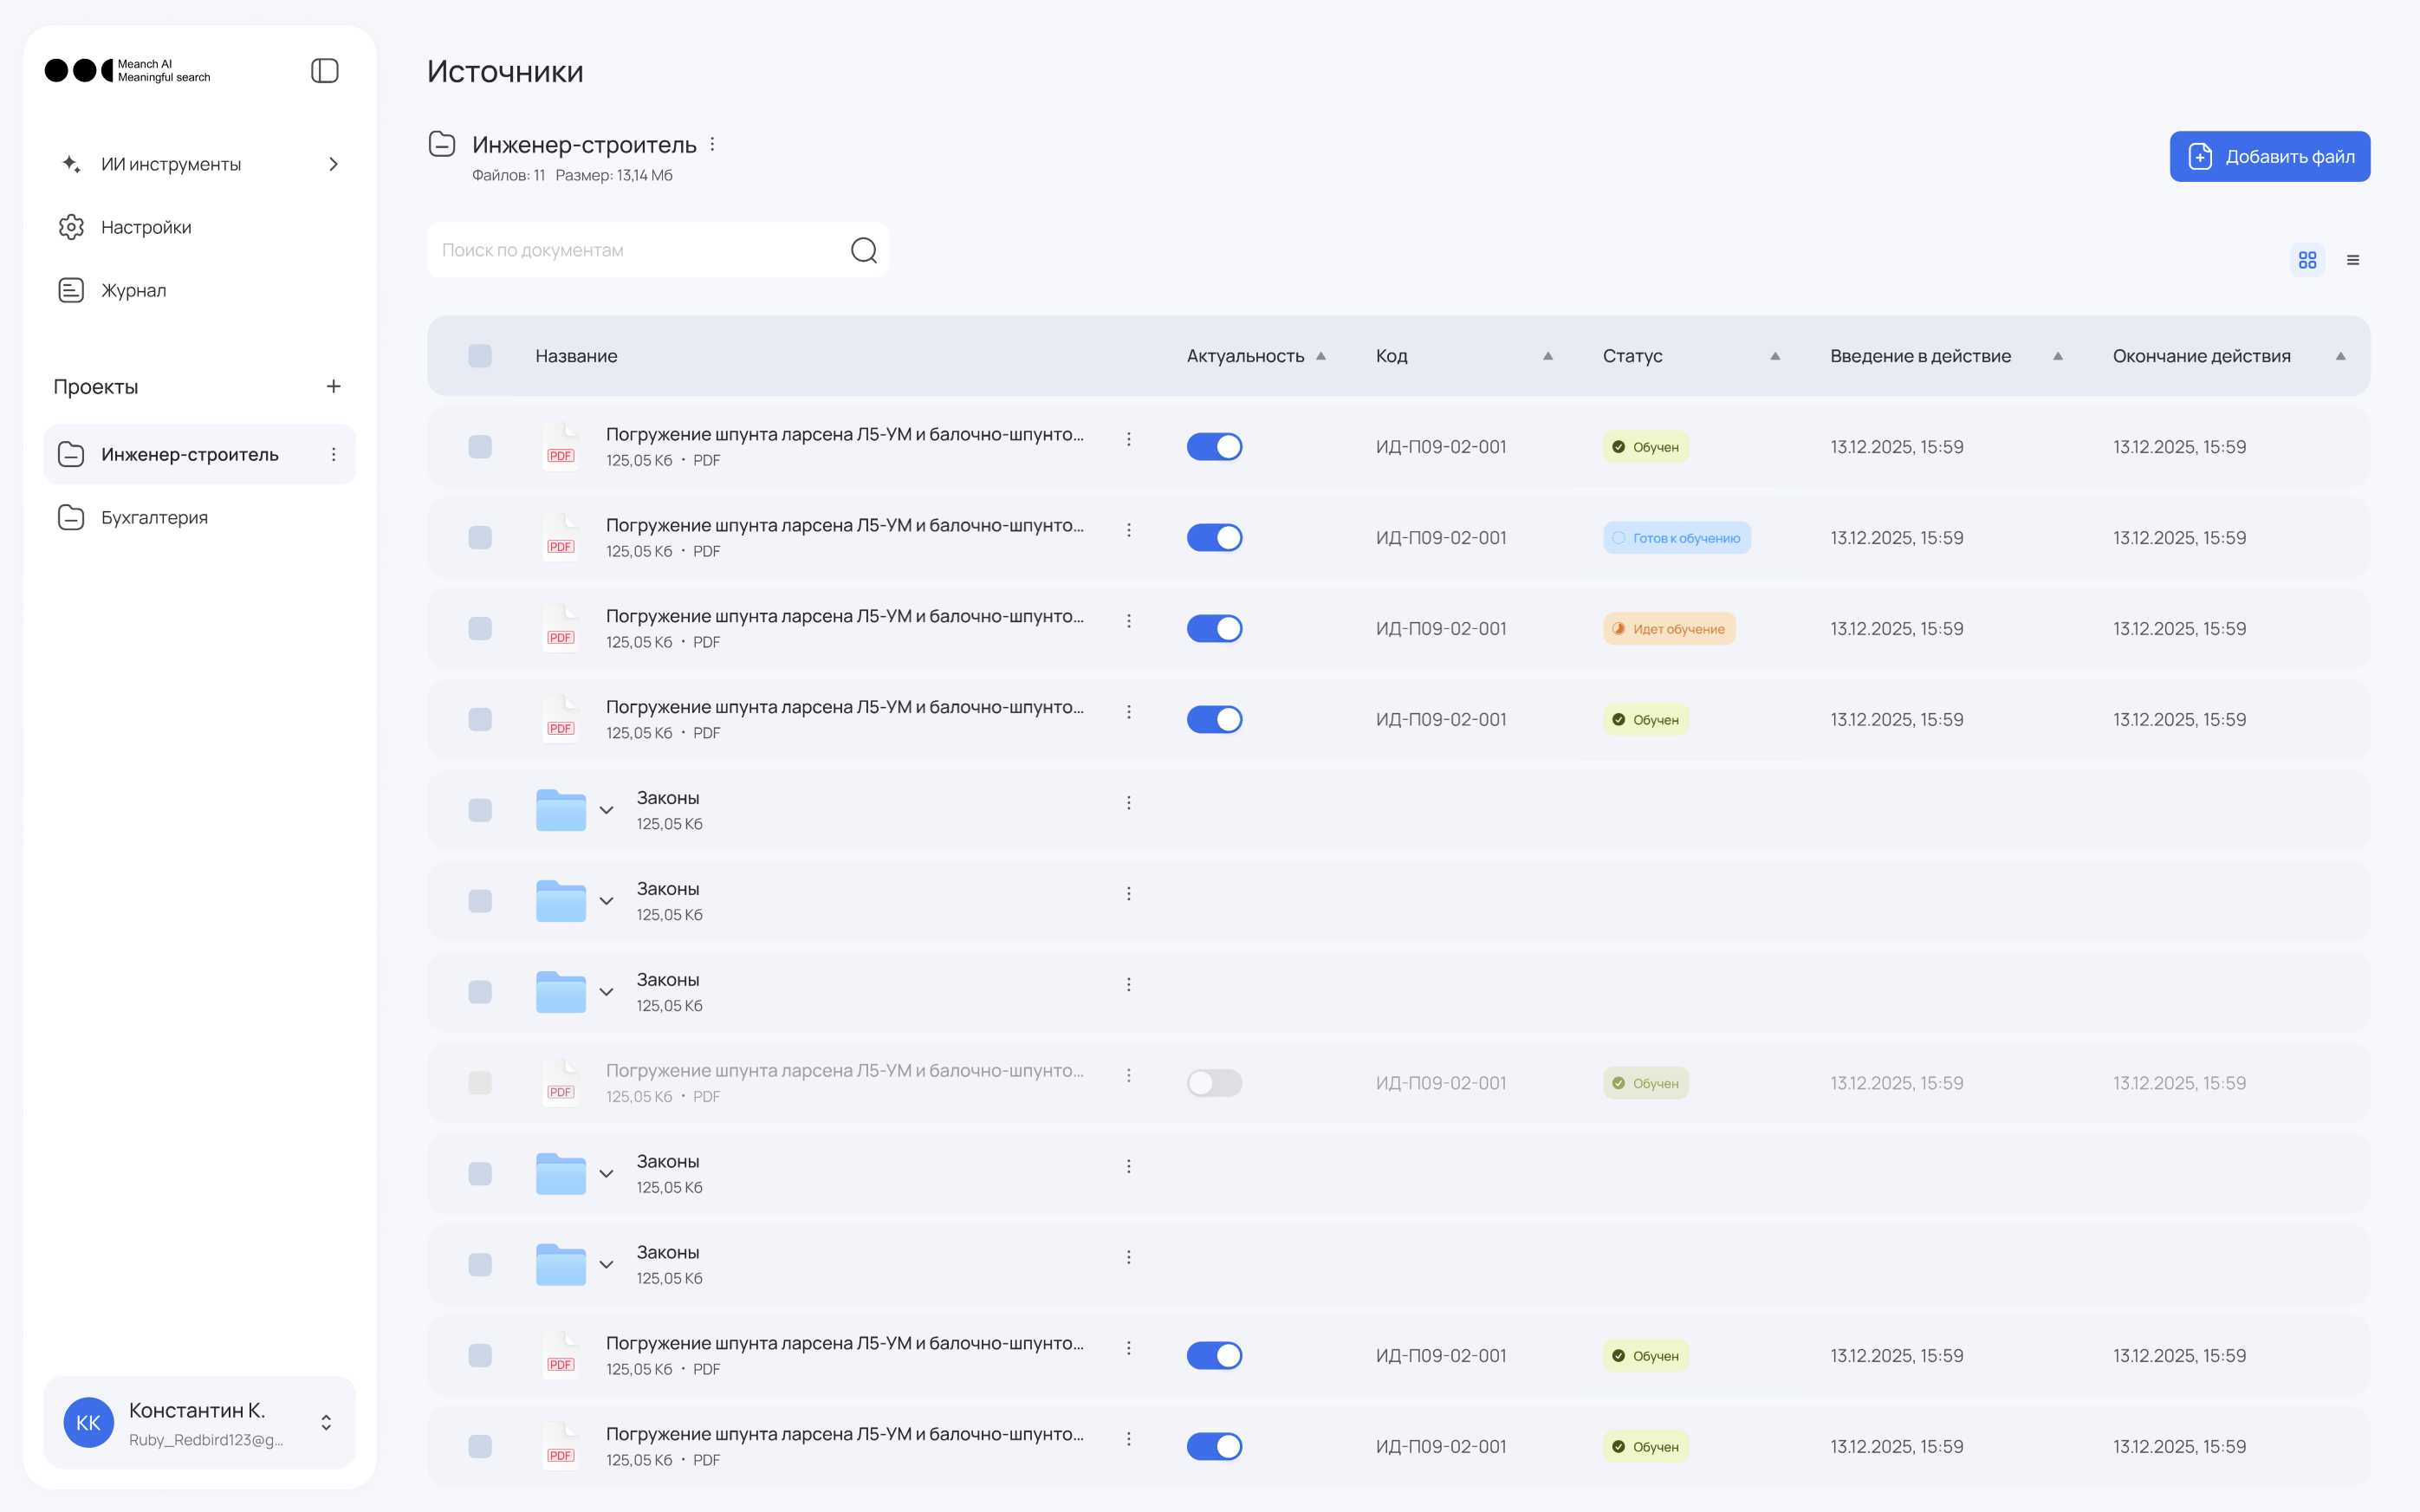Expand the first Законы folder chevron
This screenshot has height=1512, width=2420.
pyautogui.click(x=606, y=810)
